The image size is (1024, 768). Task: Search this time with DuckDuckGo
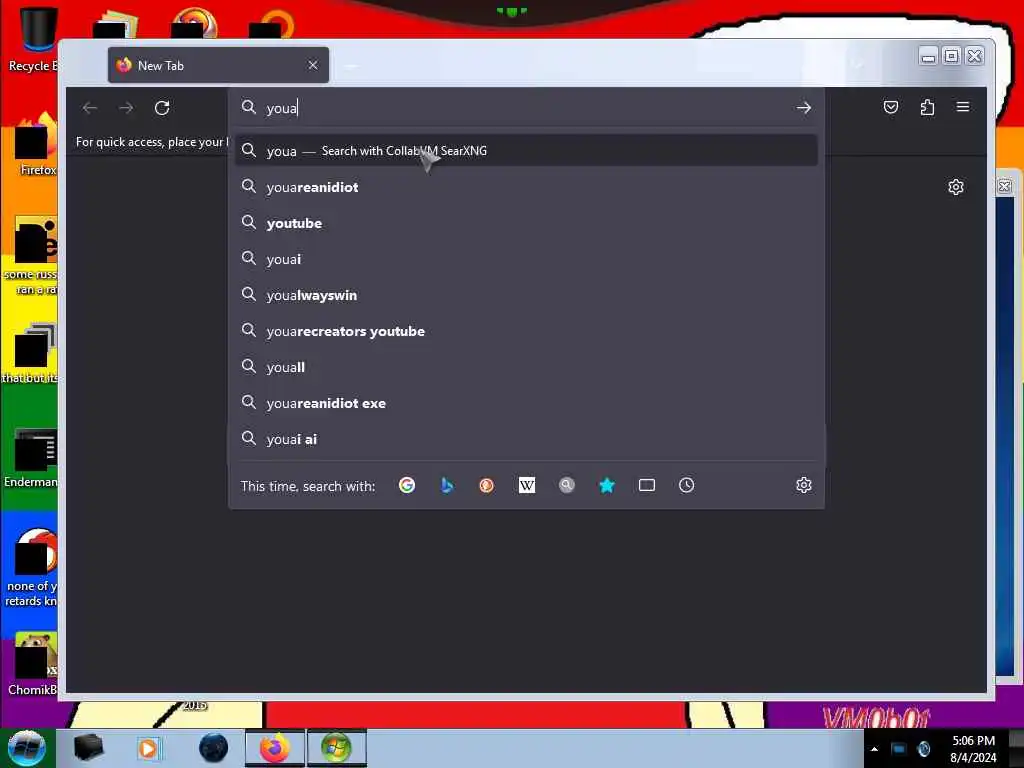(487, 485)
